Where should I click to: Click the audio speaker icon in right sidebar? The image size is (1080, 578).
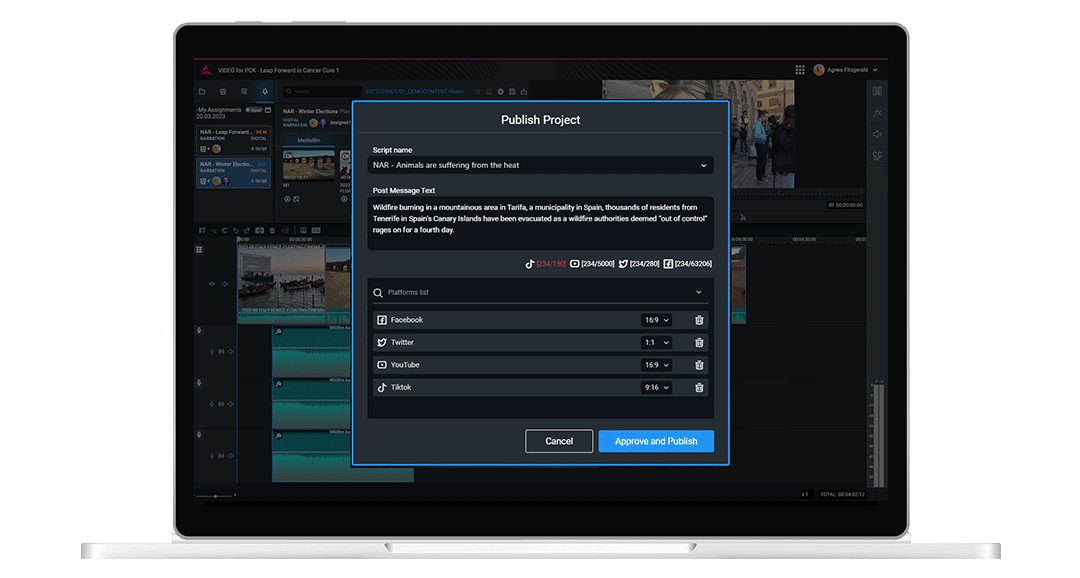tap(877, 134)
